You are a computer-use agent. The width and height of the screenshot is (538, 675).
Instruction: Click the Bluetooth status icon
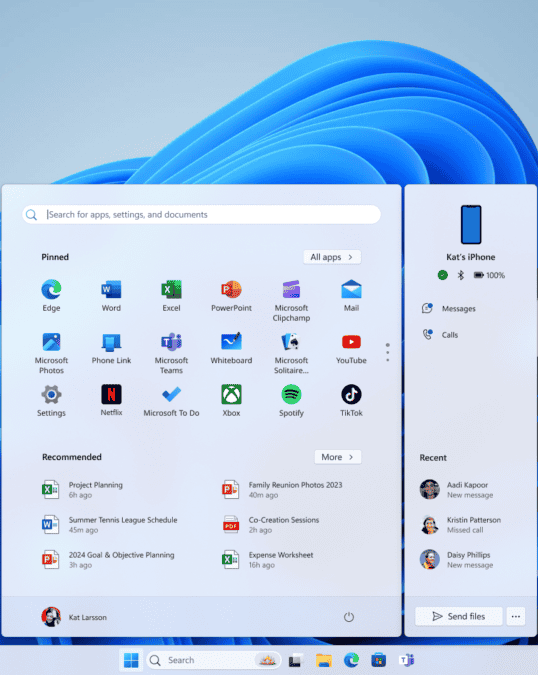(x=461, y=275)
